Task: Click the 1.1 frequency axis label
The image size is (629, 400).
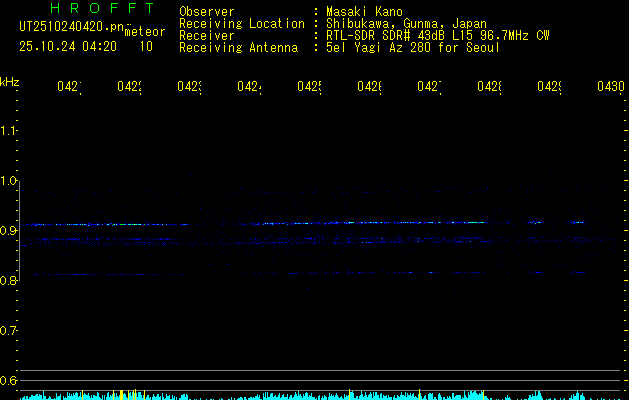Action: coord(8,131)
